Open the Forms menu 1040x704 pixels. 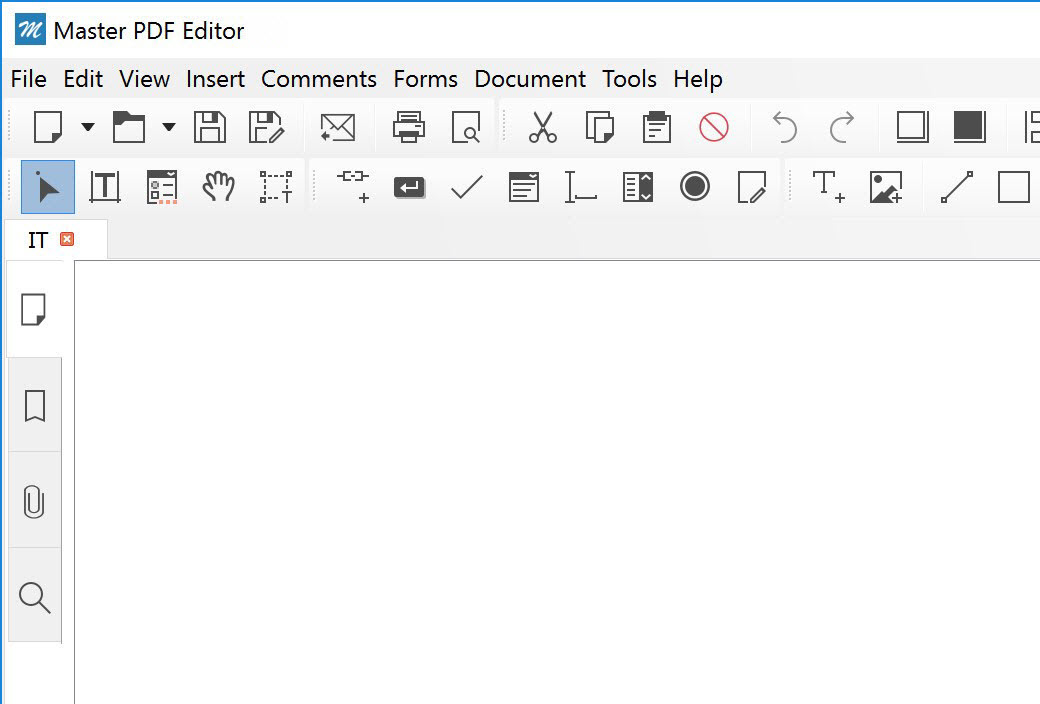(x=425, y=79)
